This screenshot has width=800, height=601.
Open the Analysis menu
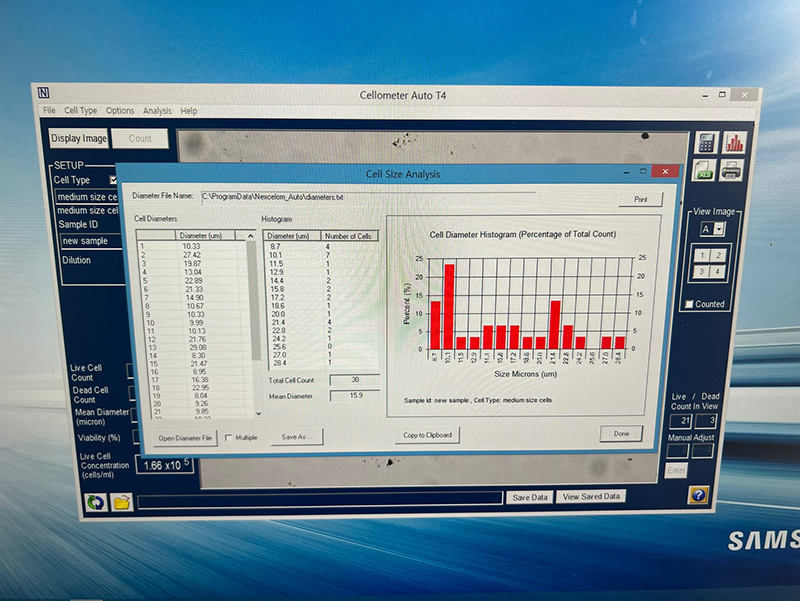(x=157, y=111)
